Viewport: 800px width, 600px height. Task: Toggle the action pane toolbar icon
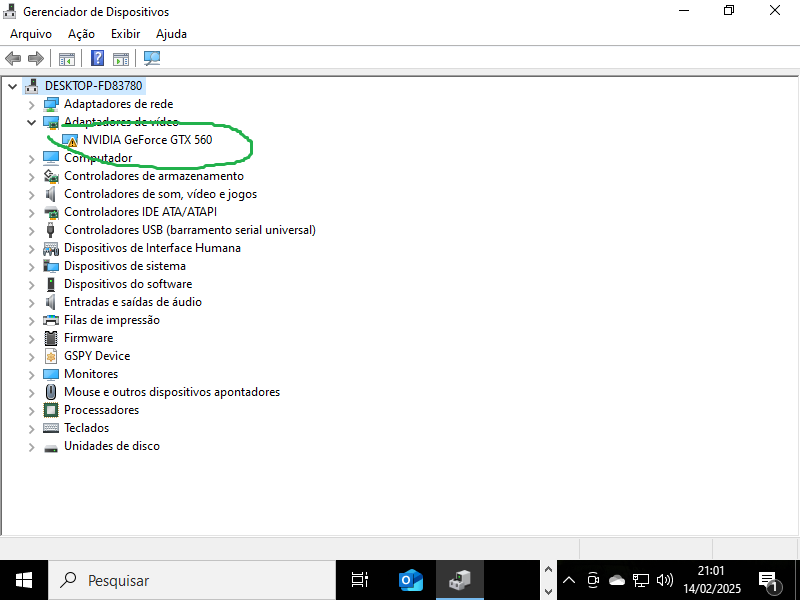tap(121, 59)
